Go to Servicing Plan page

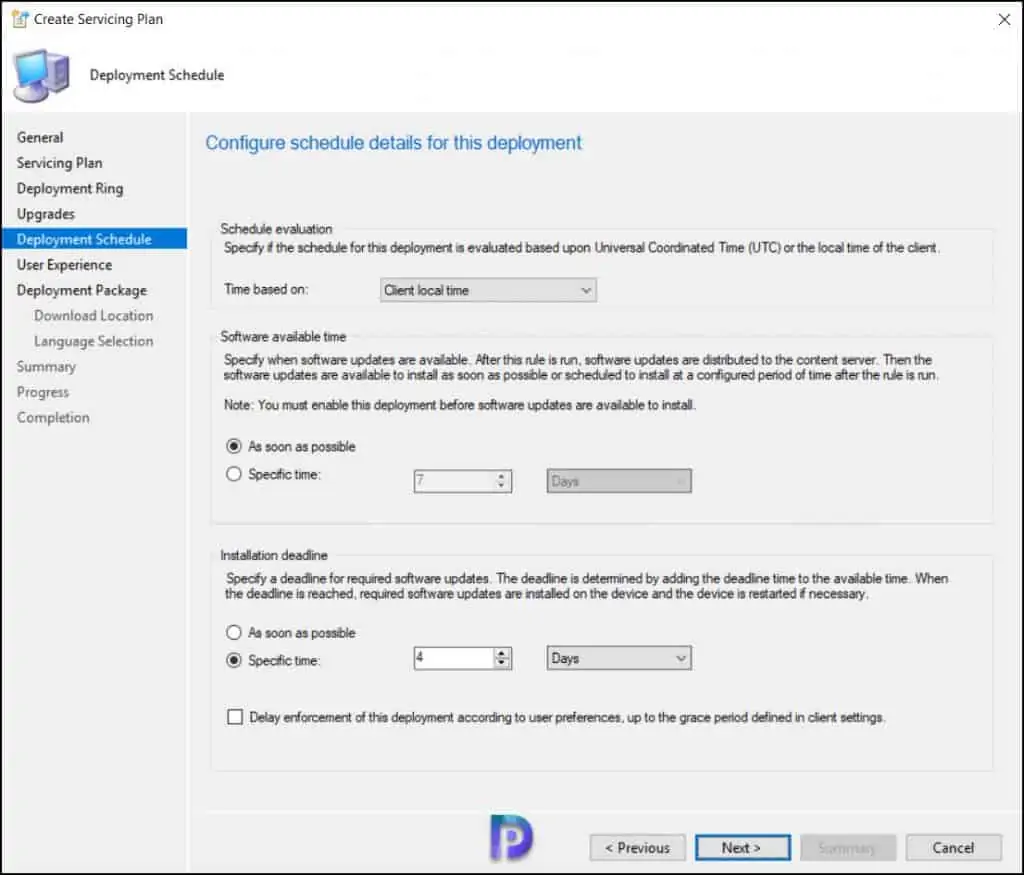59,163
